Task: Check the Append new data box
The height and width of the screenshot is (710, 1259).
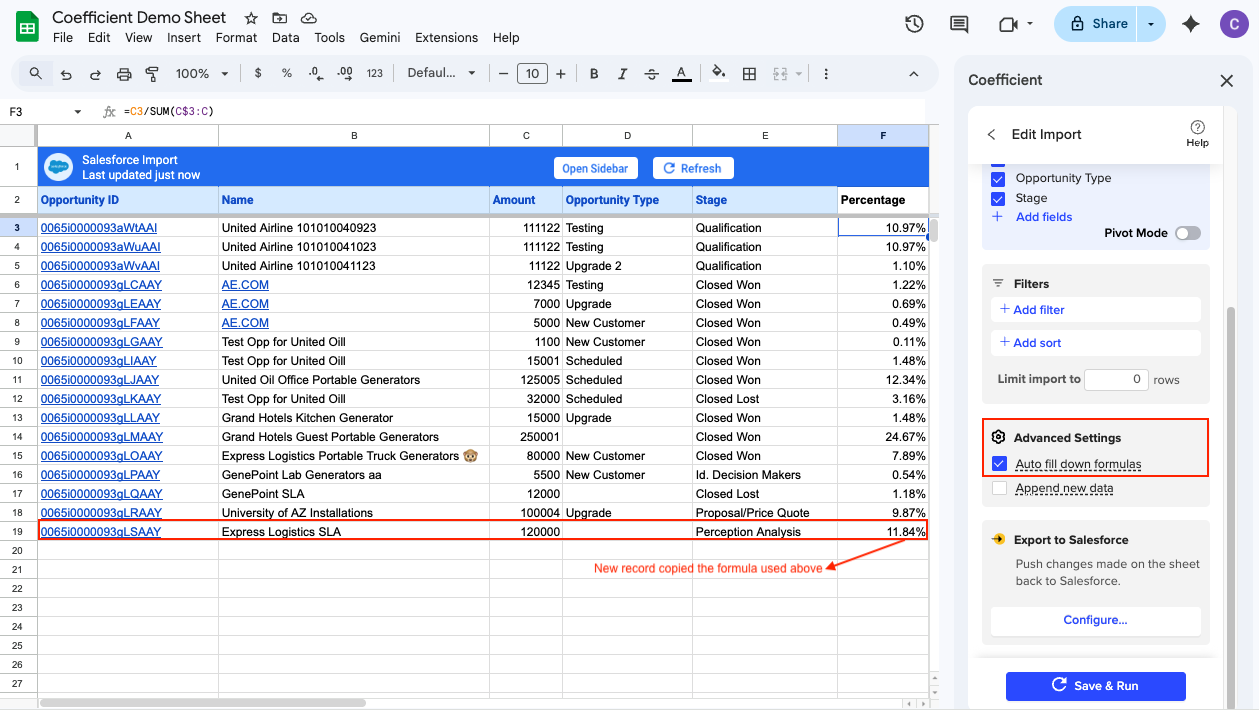Action: (x=998, y=488)
